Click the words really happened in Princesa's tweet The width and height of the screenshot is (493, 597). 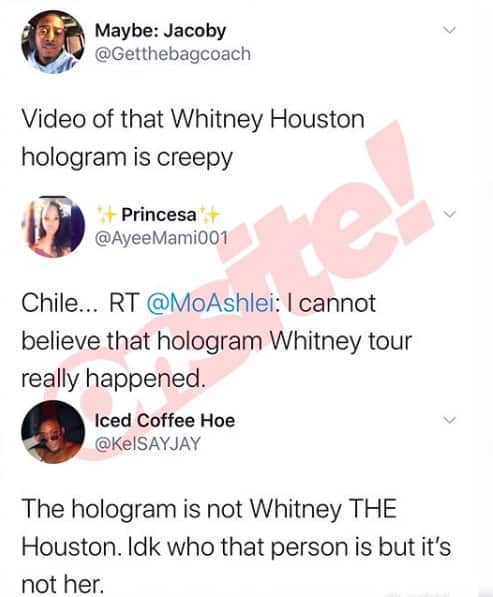point(113,378)
